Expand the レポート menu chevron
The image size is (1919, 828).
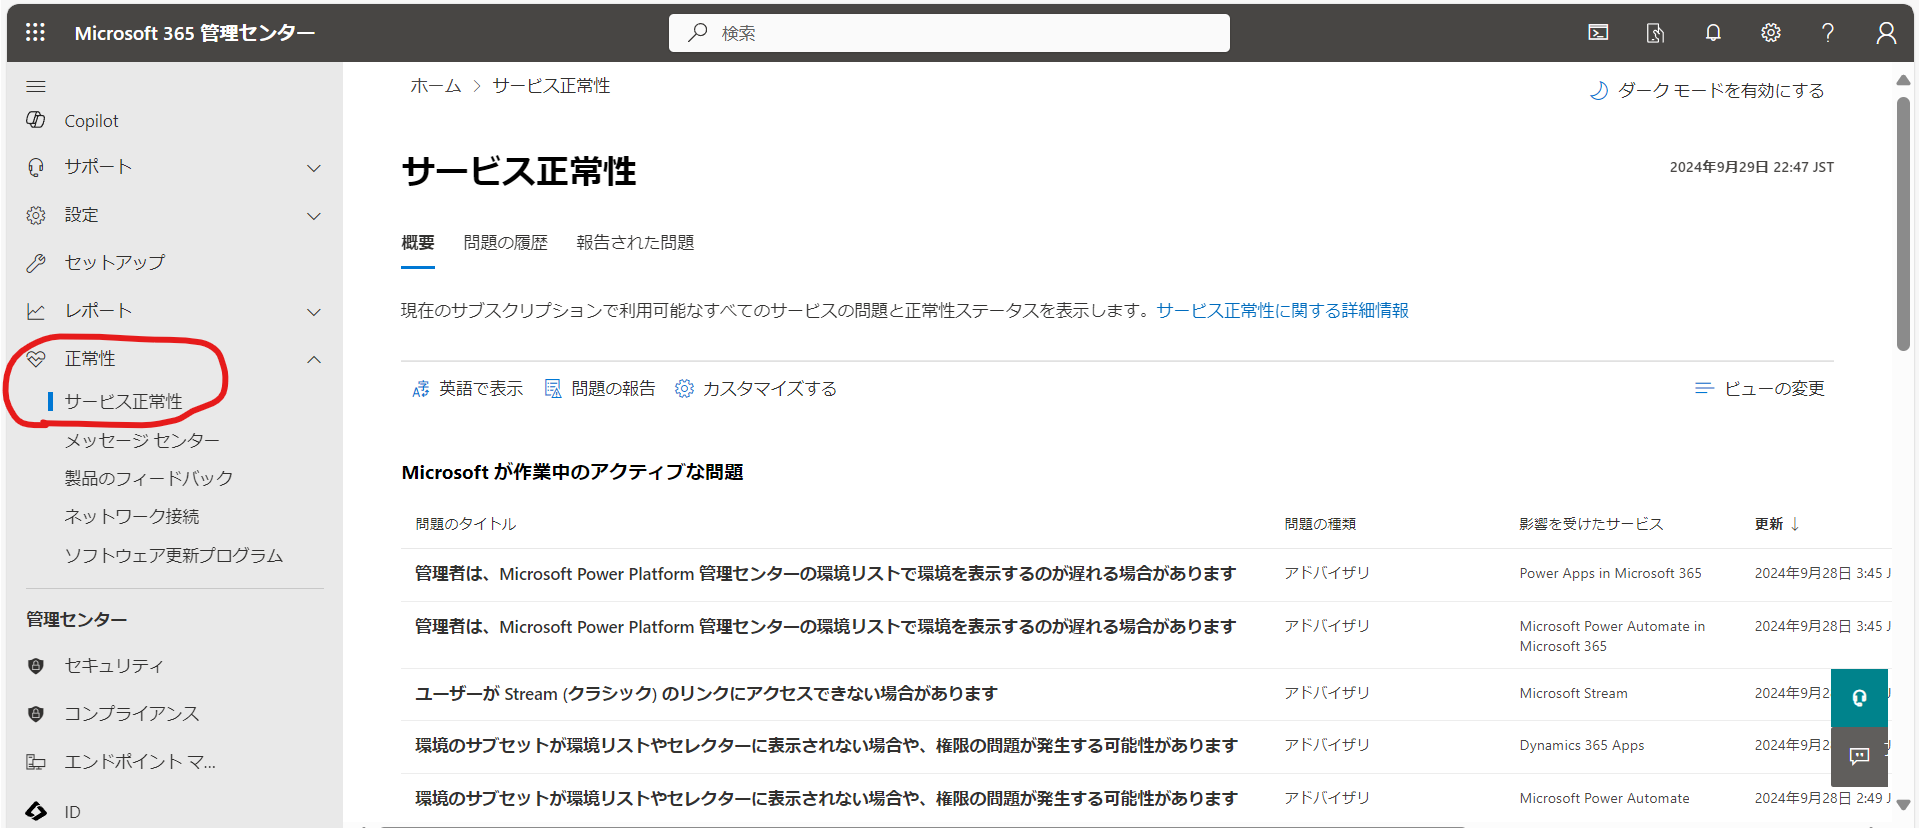[x=314, y=312]
